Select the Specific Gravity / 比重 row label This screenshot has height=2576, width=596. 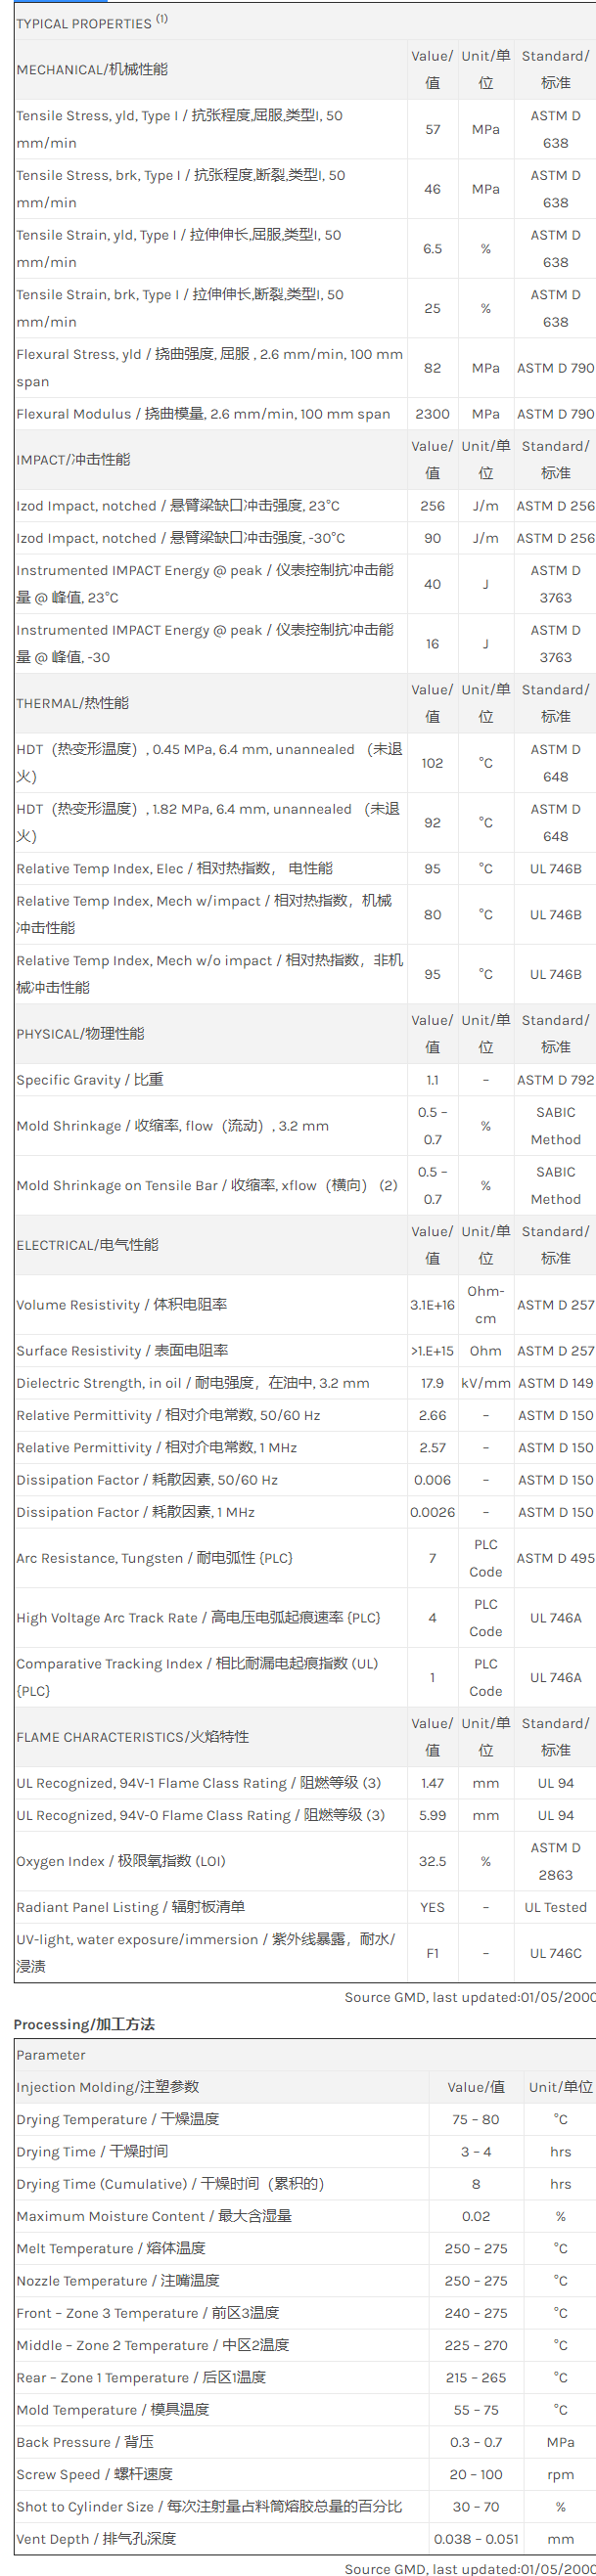coord(90,1080)
